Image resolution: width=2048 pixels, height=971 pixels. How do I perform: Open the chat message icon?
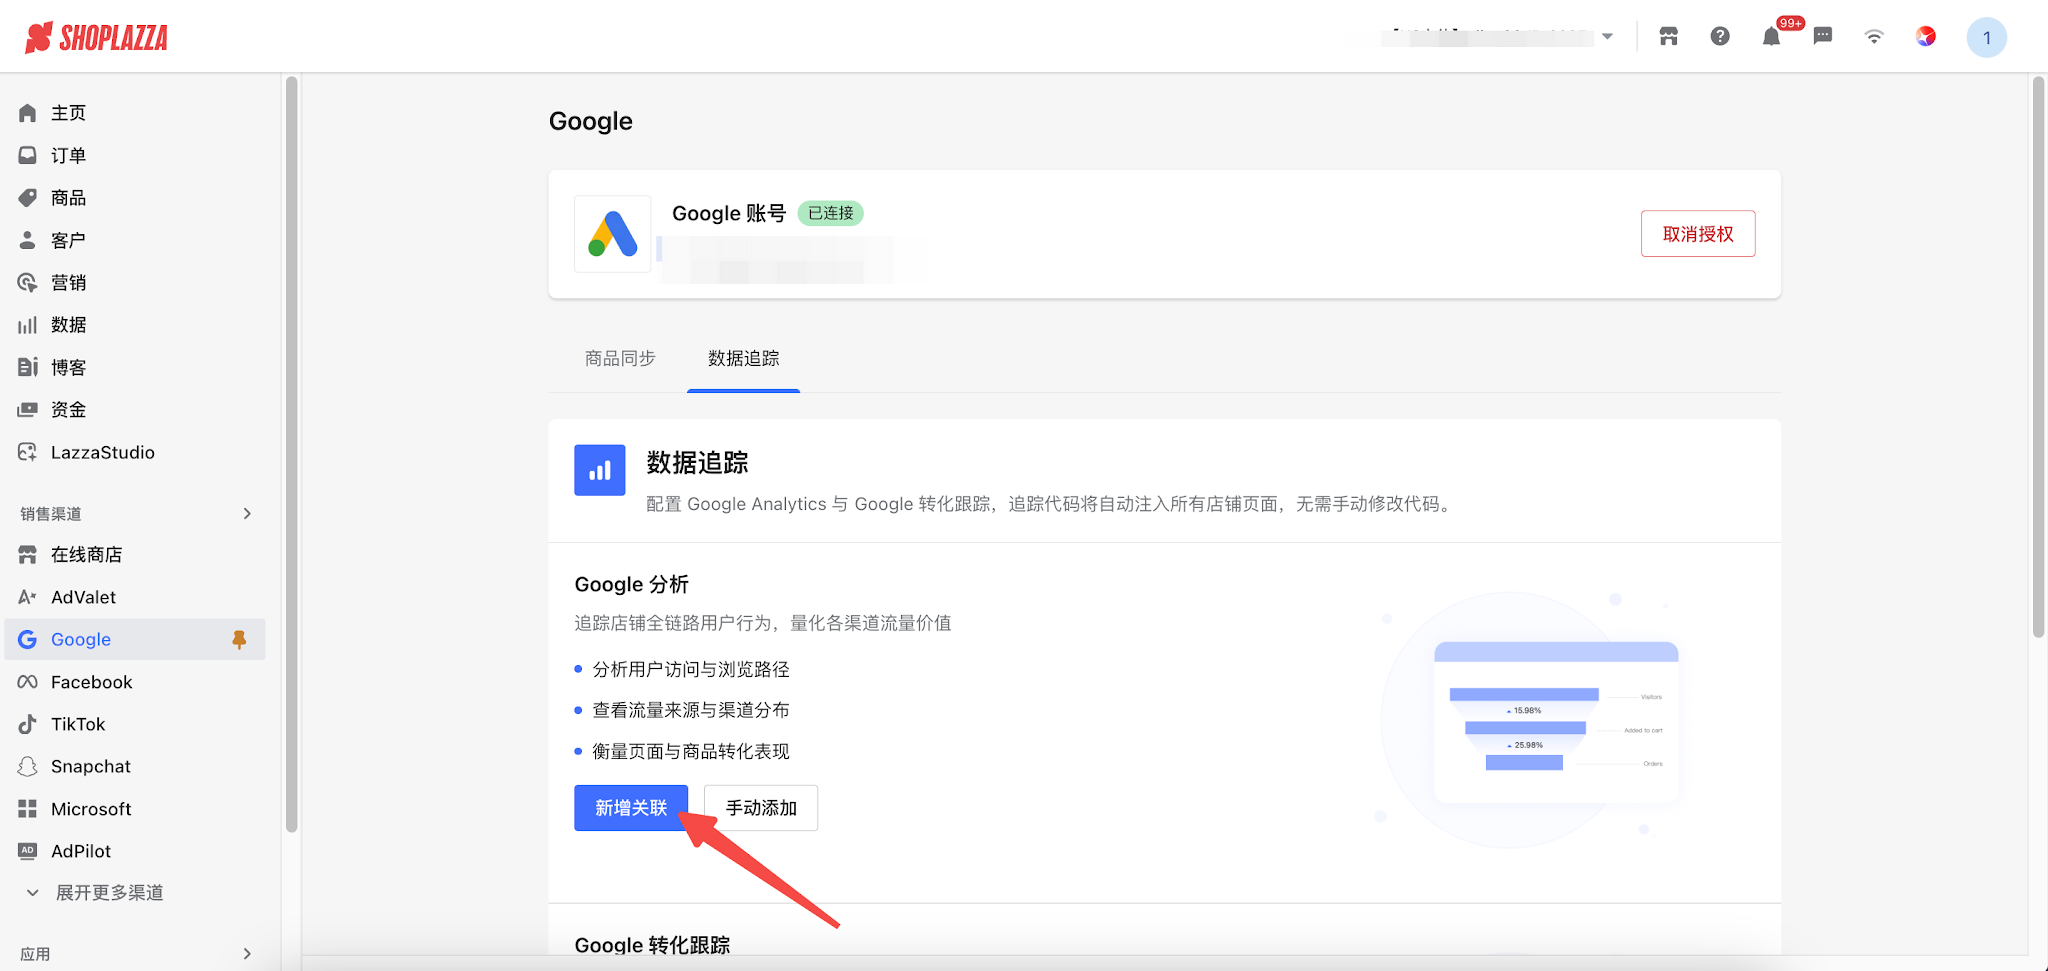click(x=1823, y=37)
